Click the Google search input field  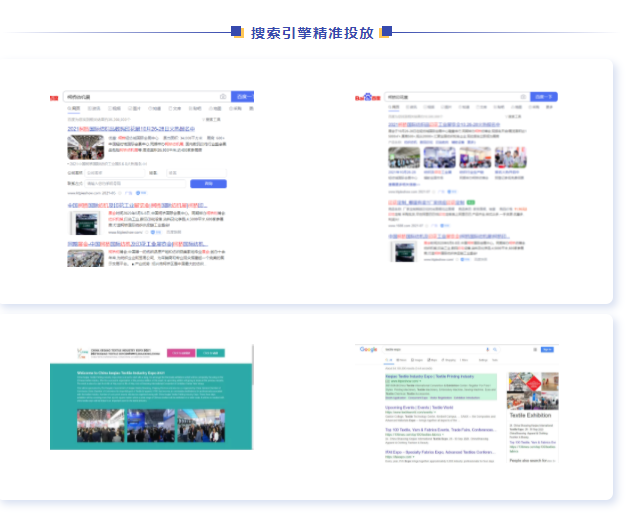(430, 349)
